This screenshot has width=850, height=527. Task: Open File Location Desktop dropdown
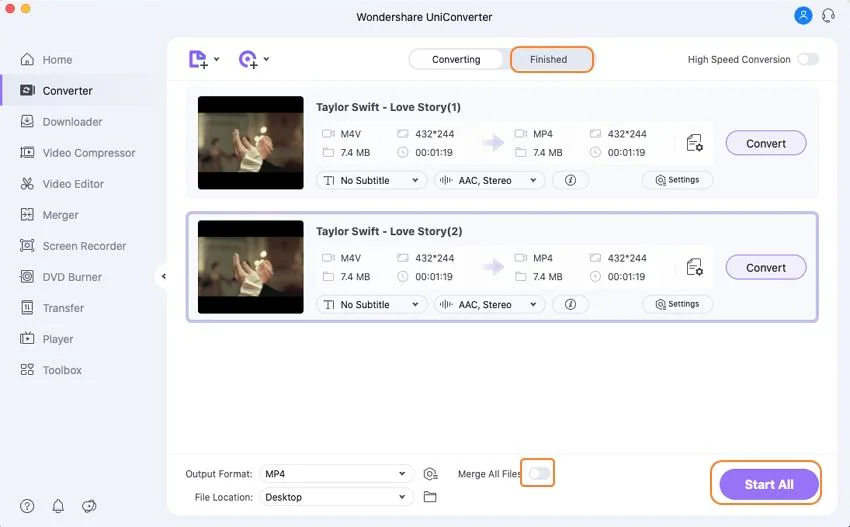coord(336,497)
